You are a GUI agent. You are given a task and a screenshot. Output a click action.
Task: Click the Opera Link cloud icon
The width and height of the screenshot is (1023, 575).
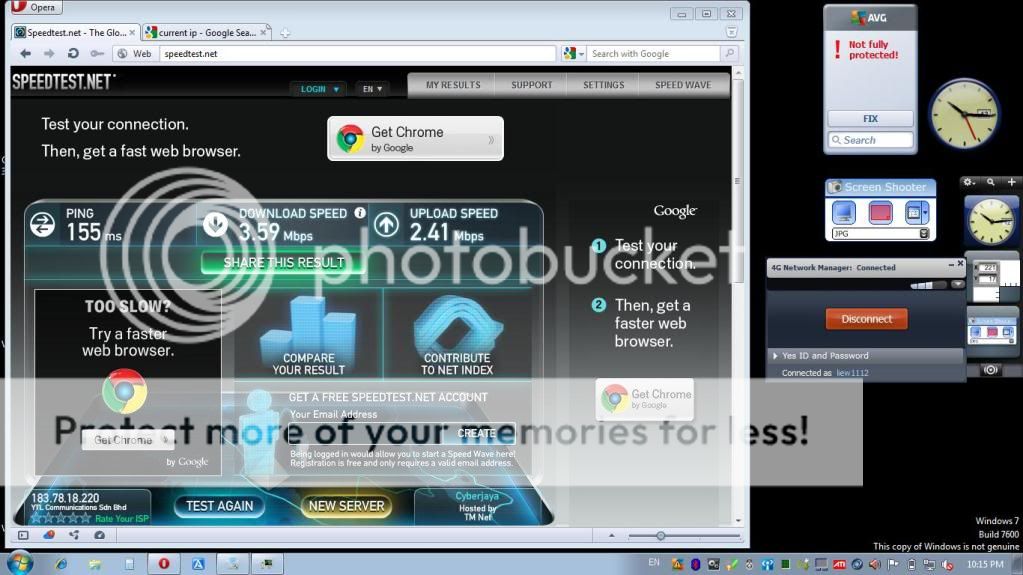point(49,535)
